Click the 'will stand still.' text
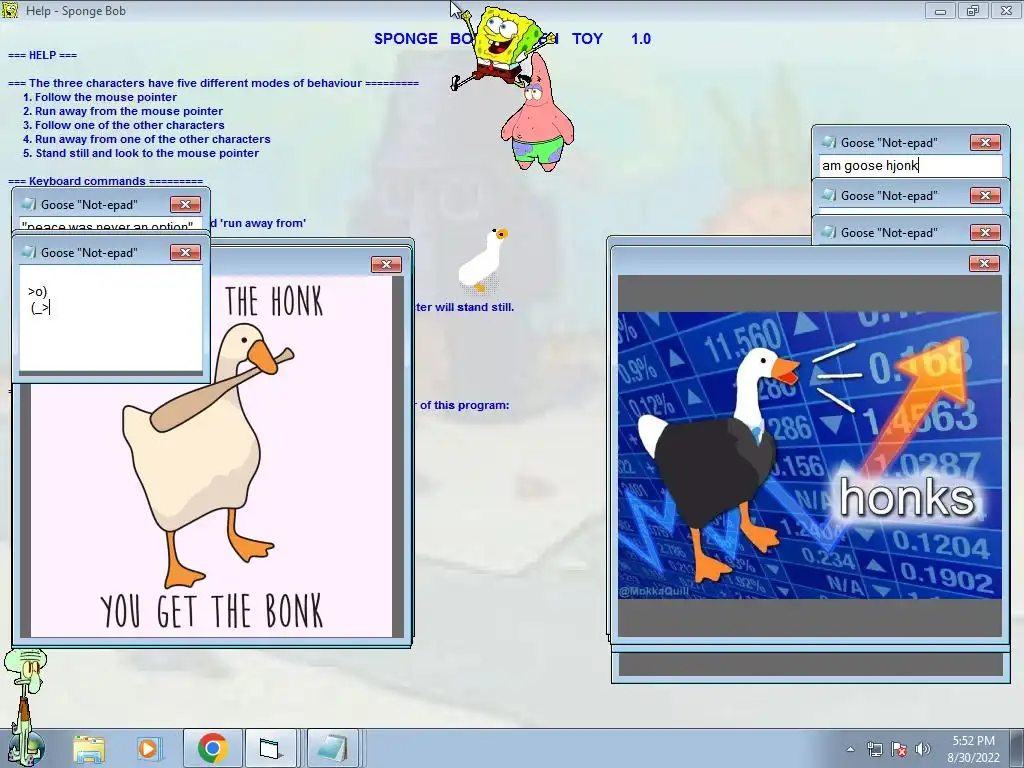The width and height of the screenshot is (1024, 768). click(x=474, y=307)
